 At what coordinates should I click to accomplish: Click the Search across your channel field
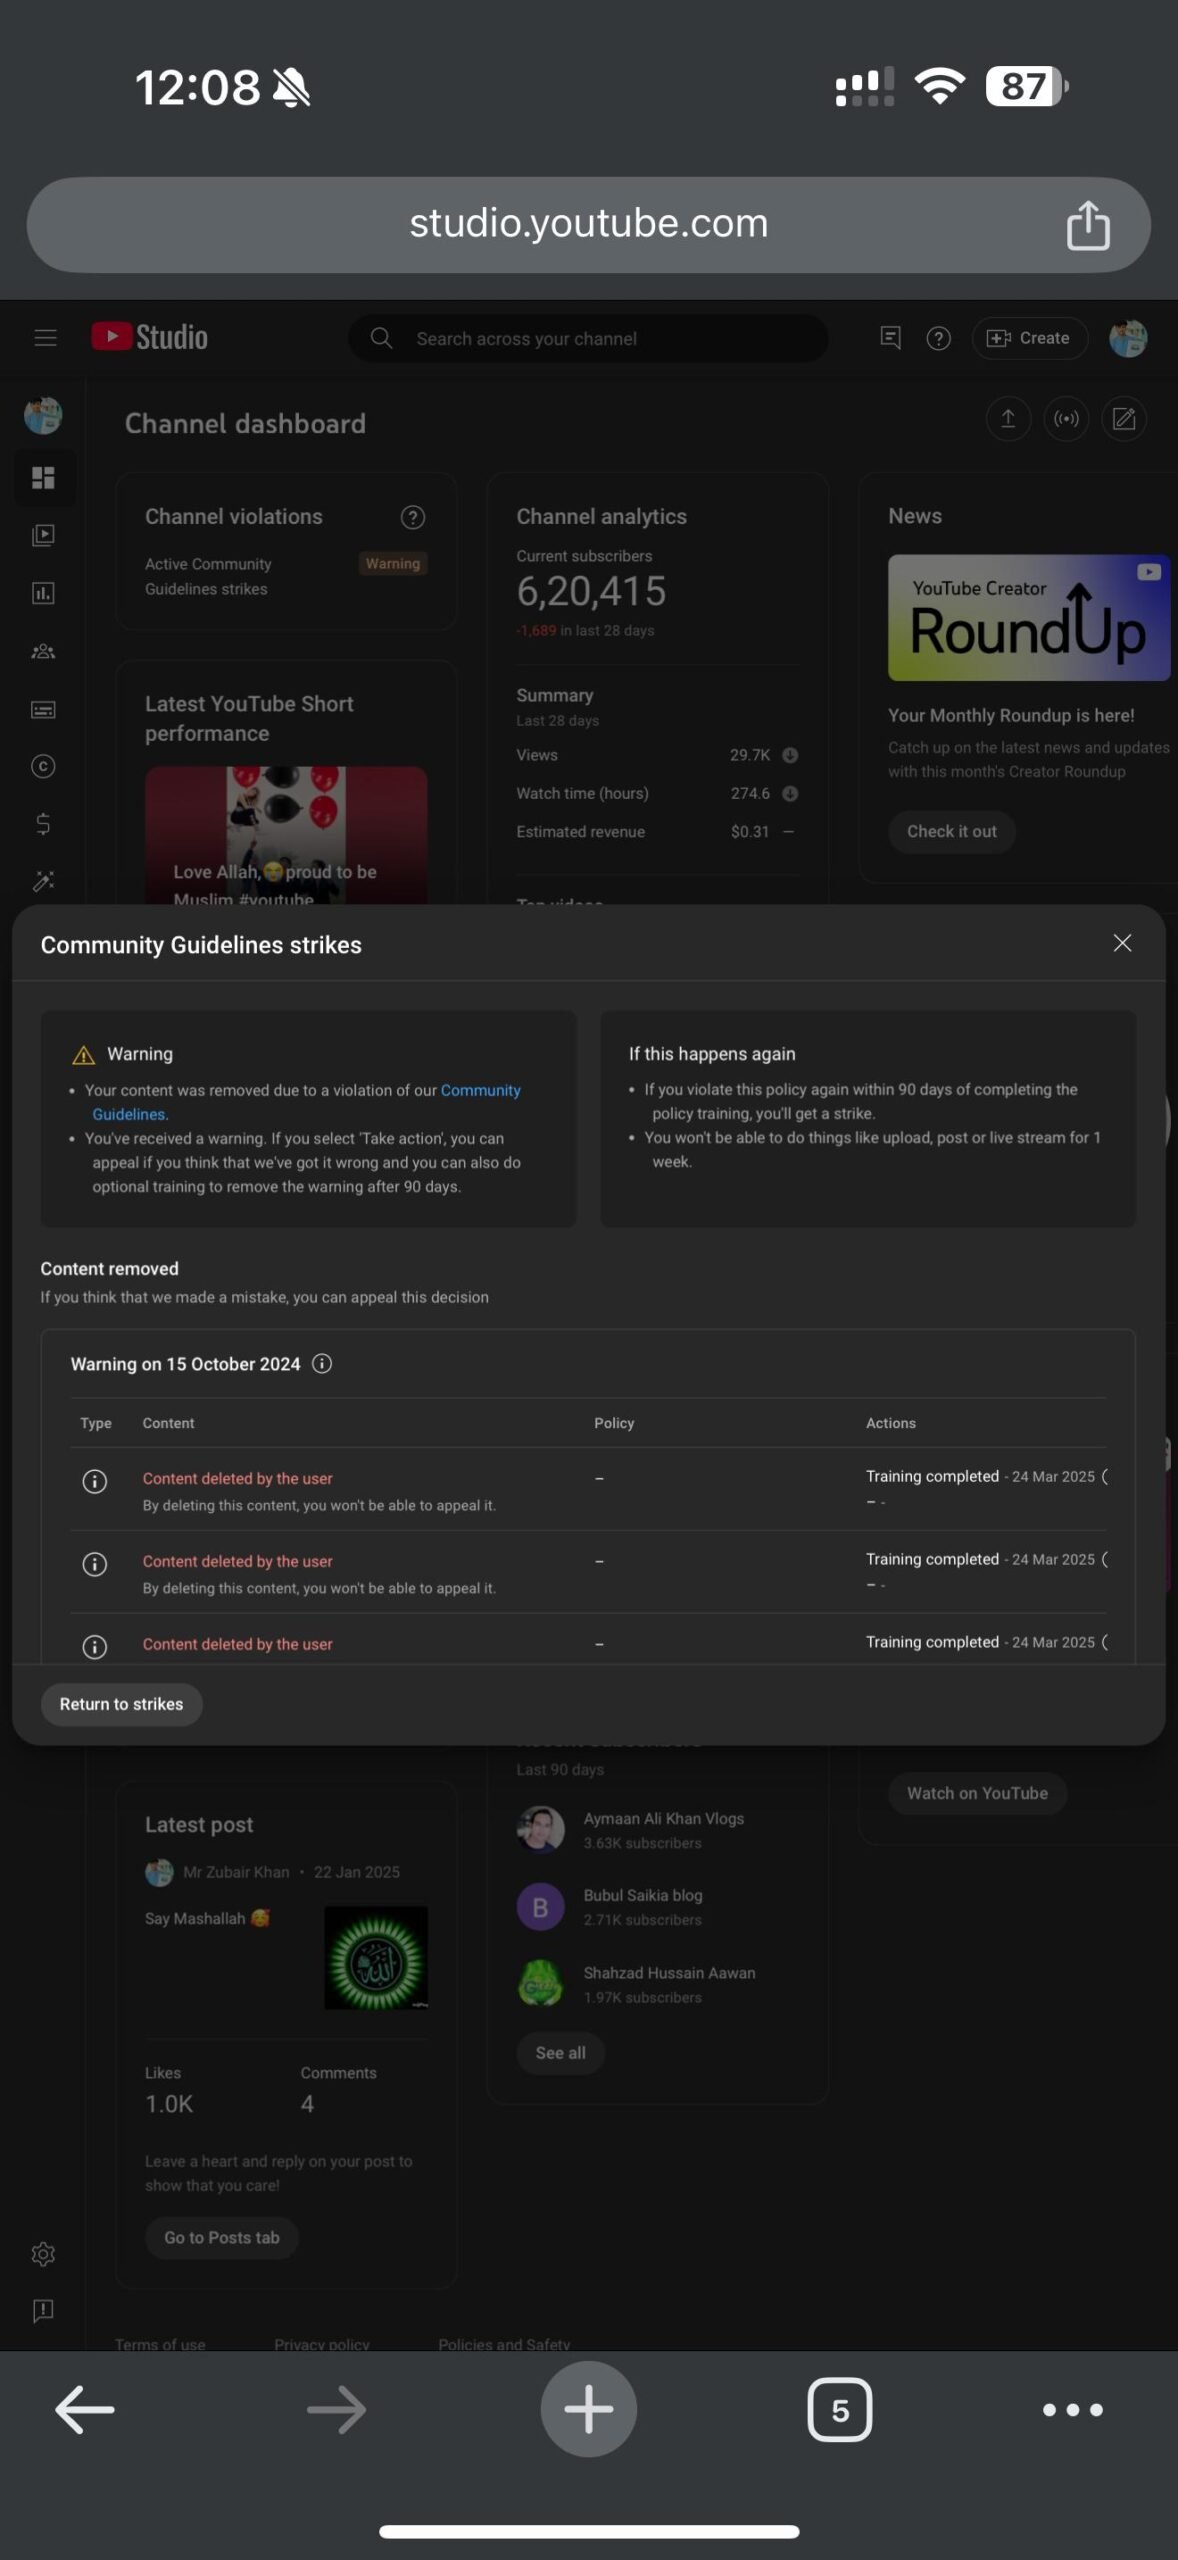tap(588, 339)
